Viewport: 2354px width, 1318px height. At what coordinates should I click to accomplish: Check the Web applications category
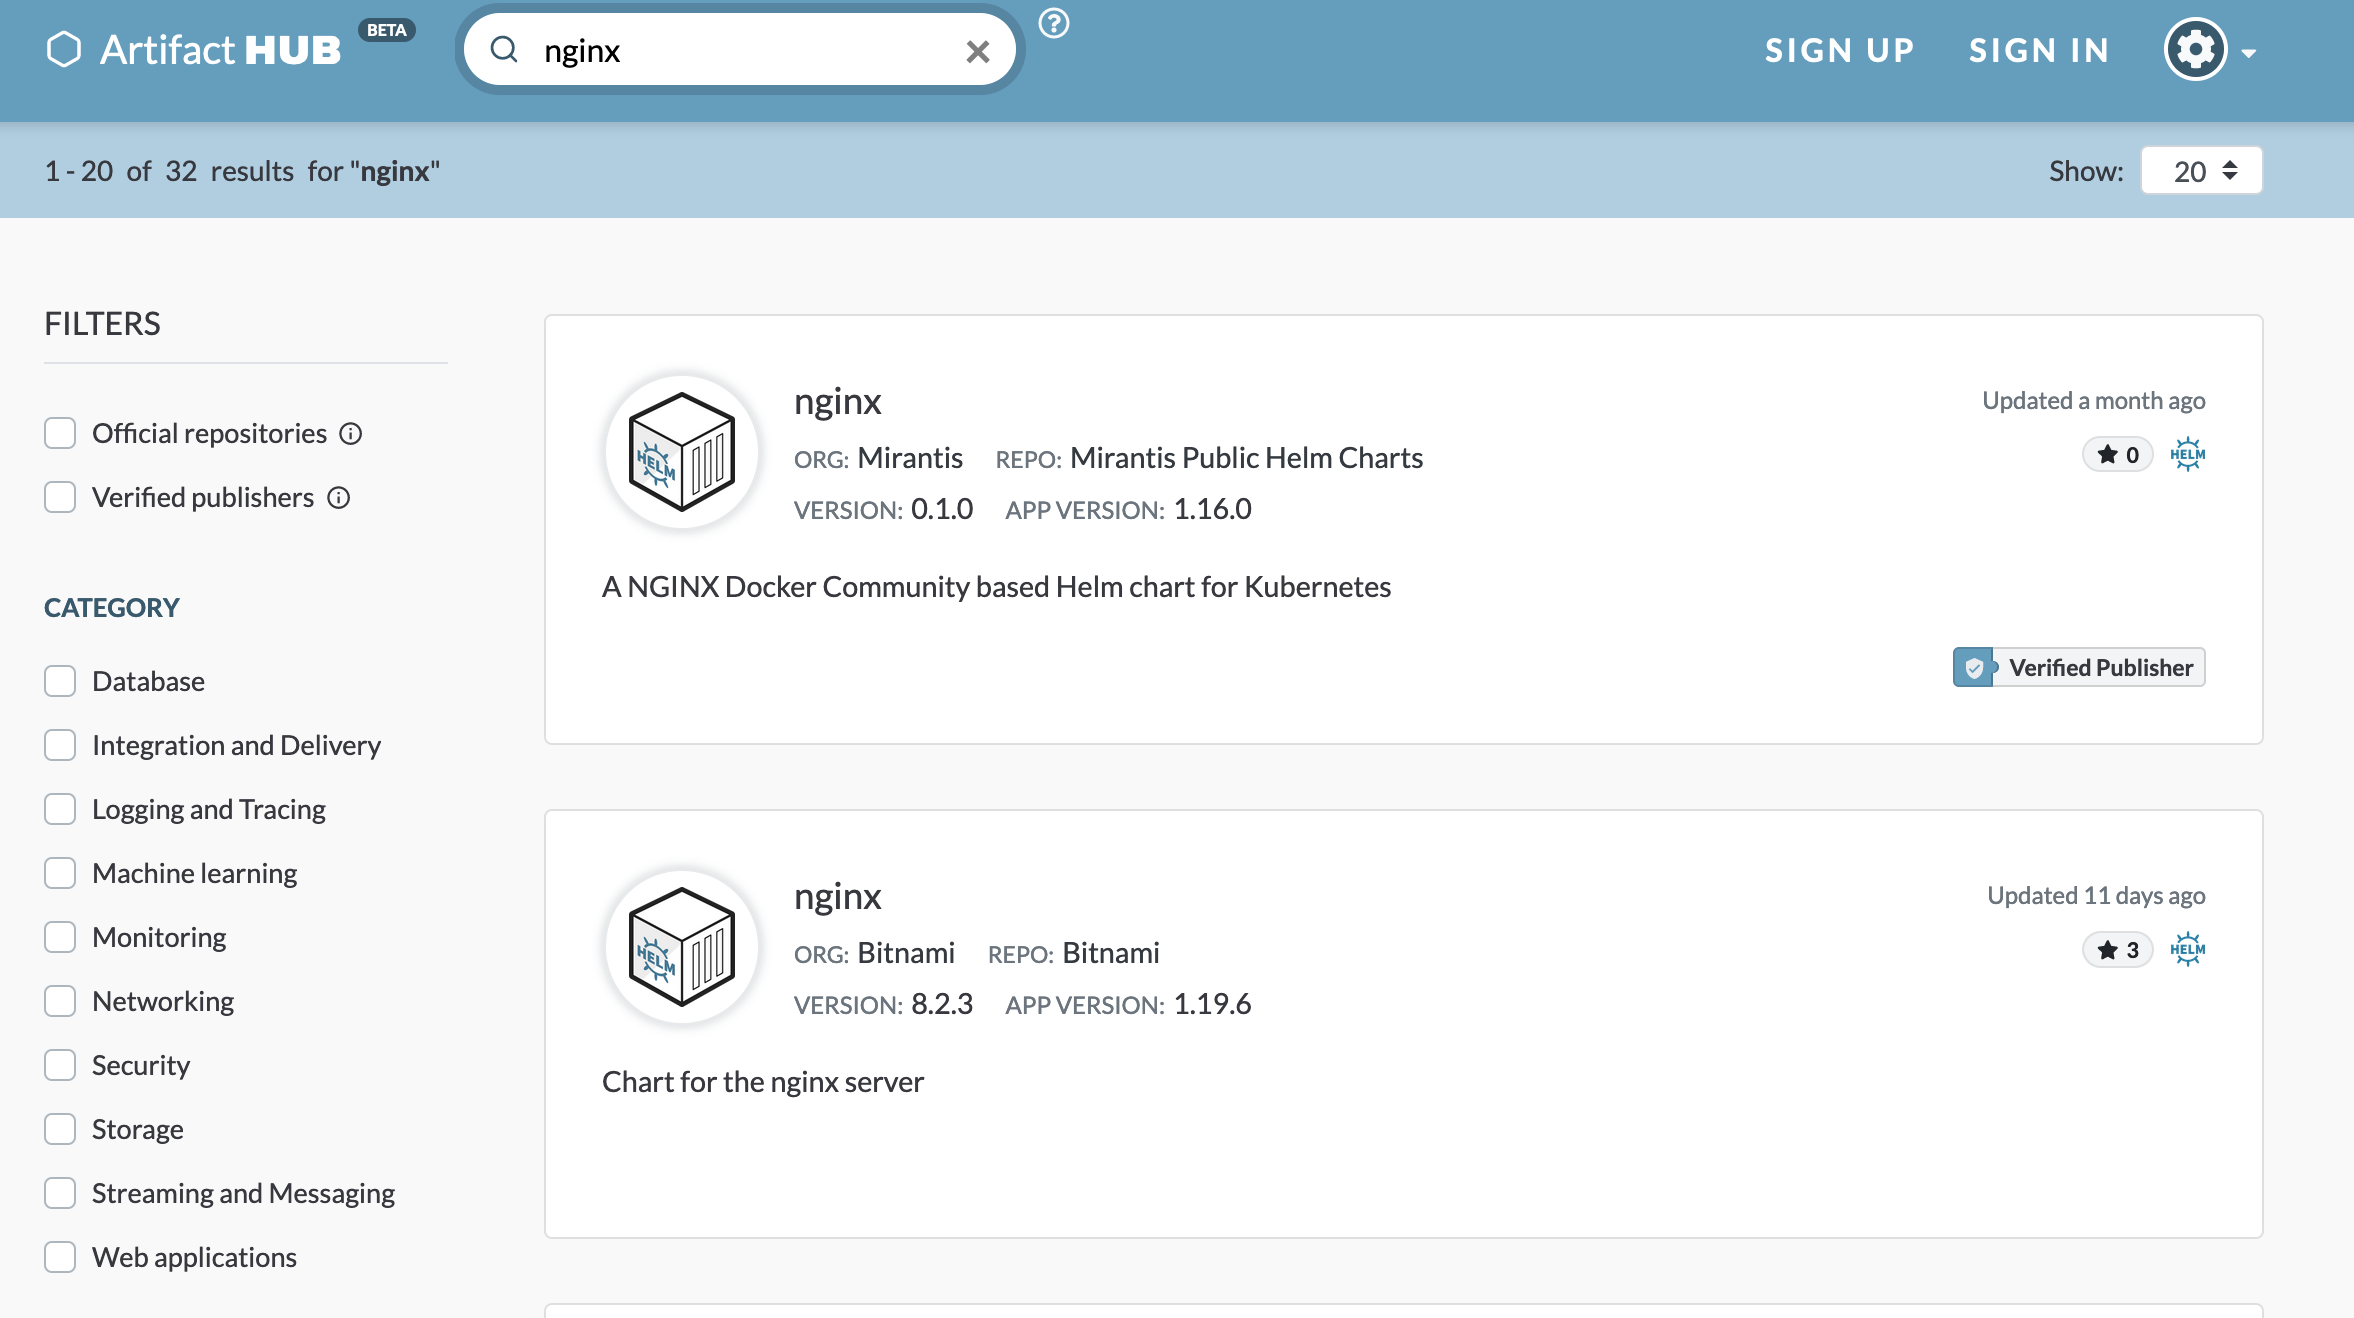(x=60, y=1257)
